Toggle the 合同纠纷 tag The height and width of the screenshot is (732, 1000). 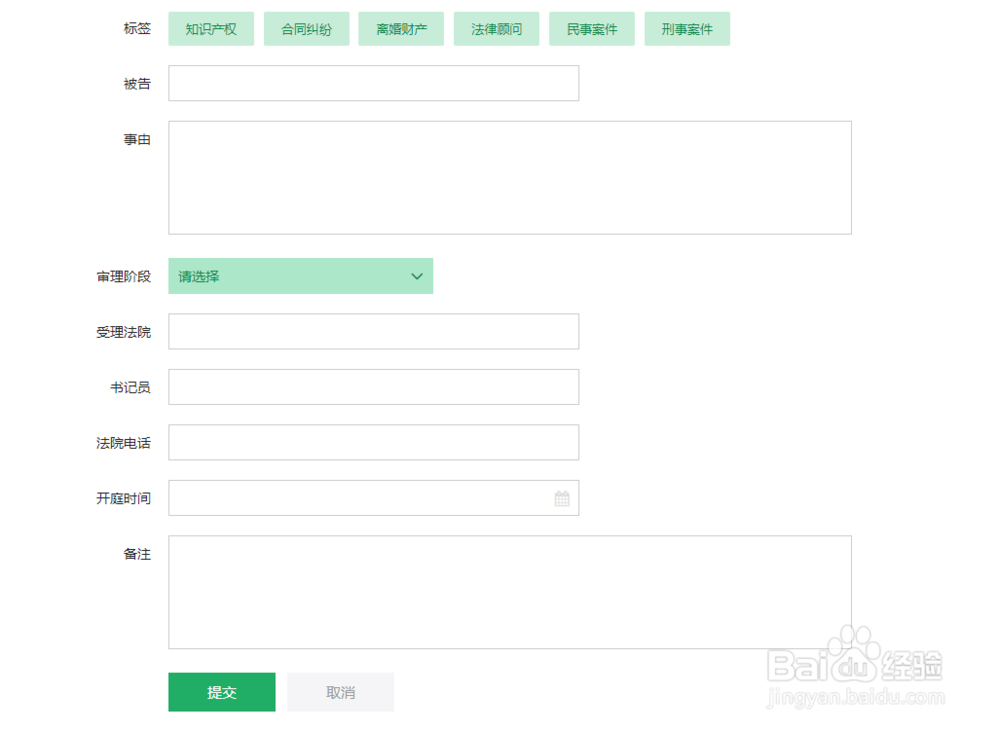click(x=306, y=29)
